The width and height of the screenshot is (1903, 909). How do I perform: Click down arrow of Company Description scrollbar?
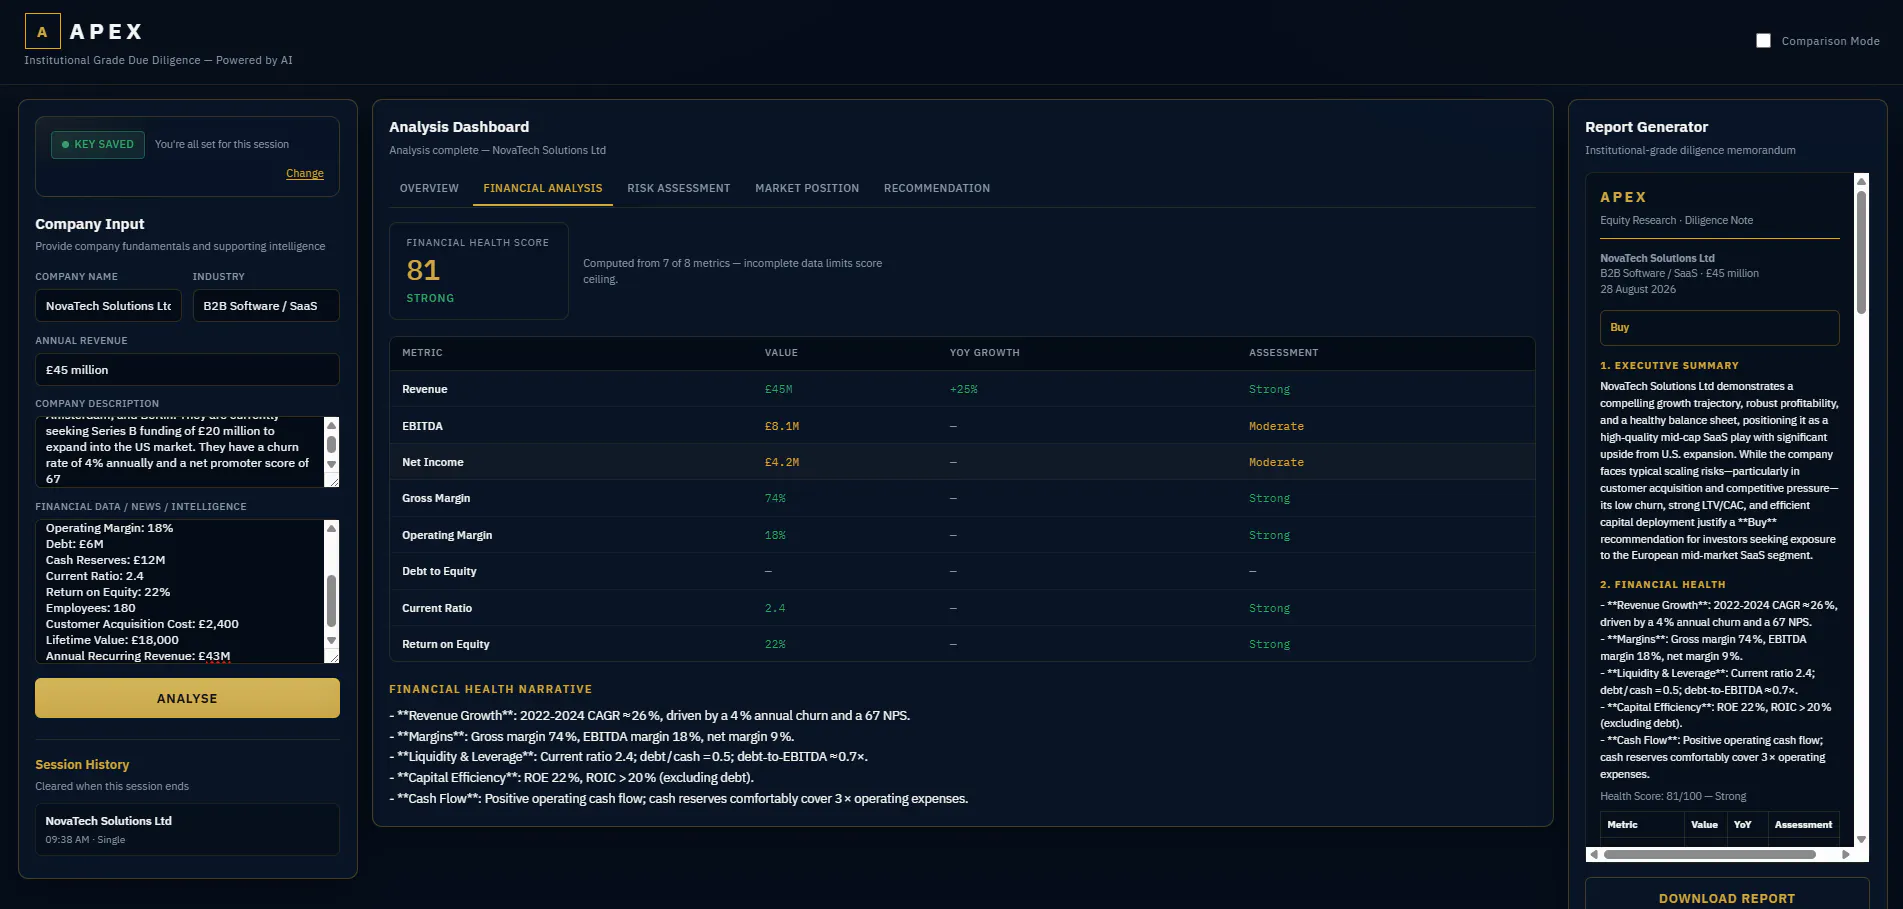332,465
